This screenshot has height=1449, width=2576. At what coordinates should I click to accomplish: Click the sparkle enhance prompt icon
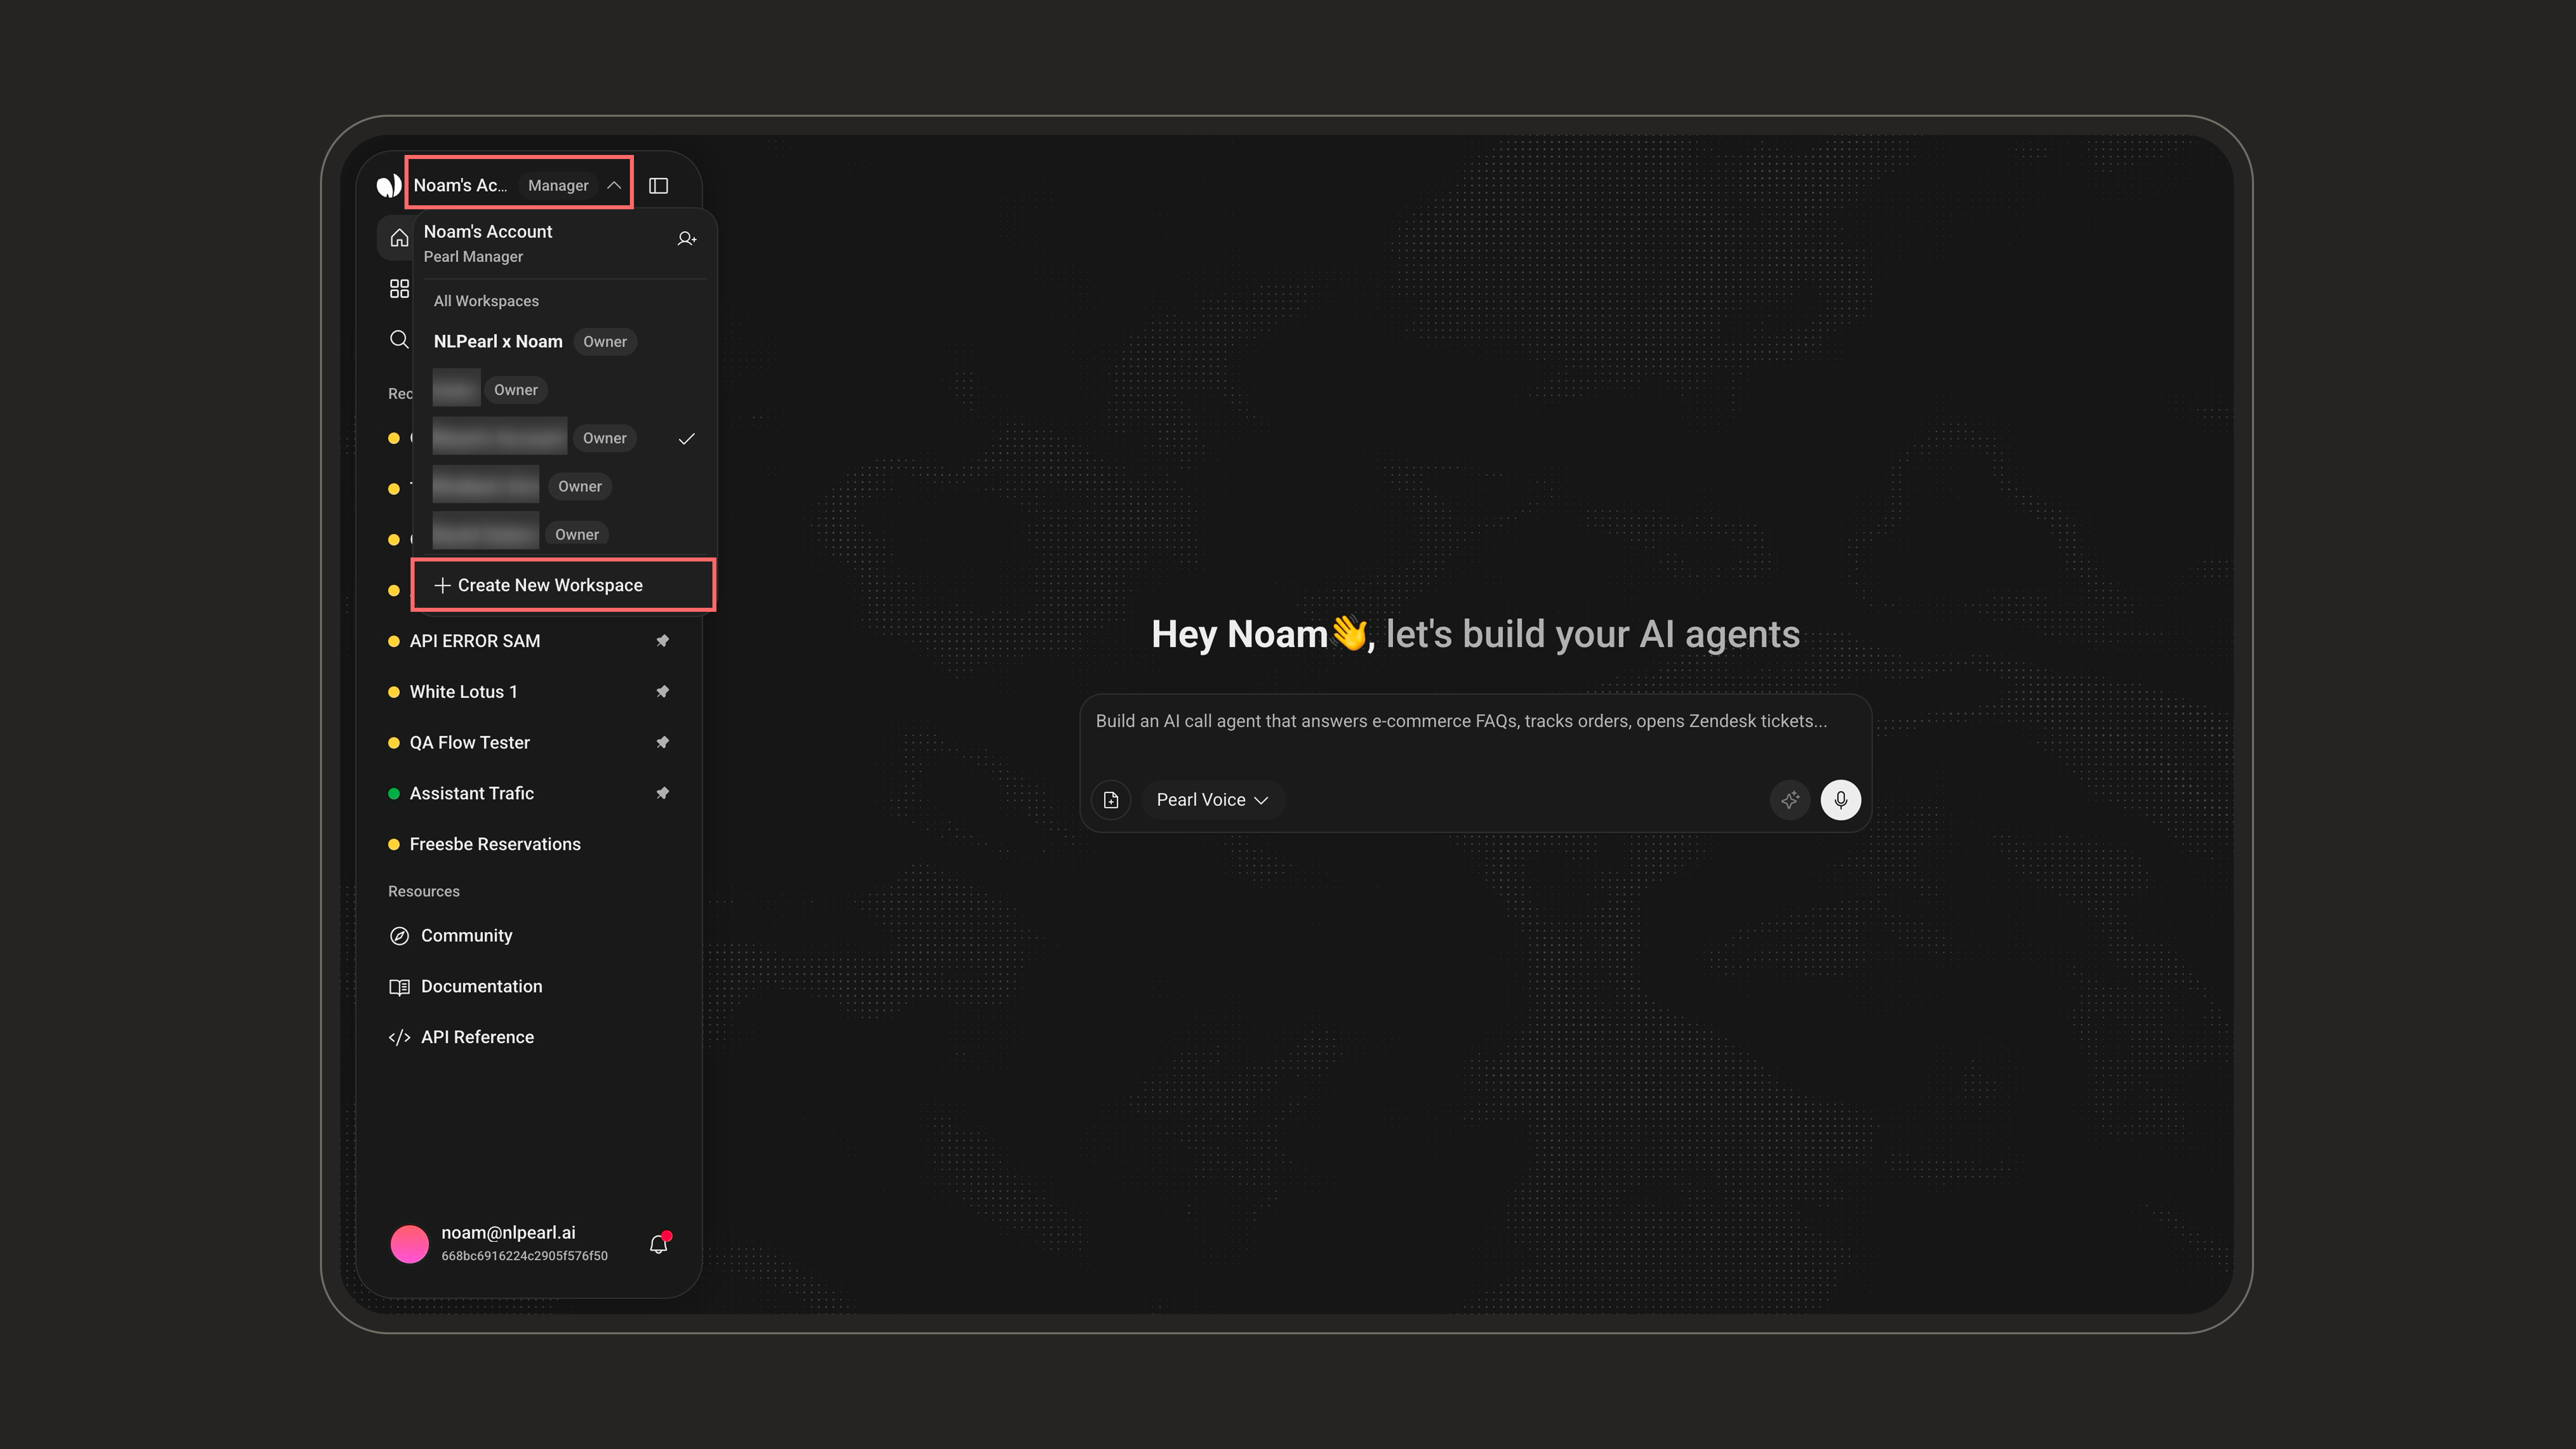(x=1790, y=800)
